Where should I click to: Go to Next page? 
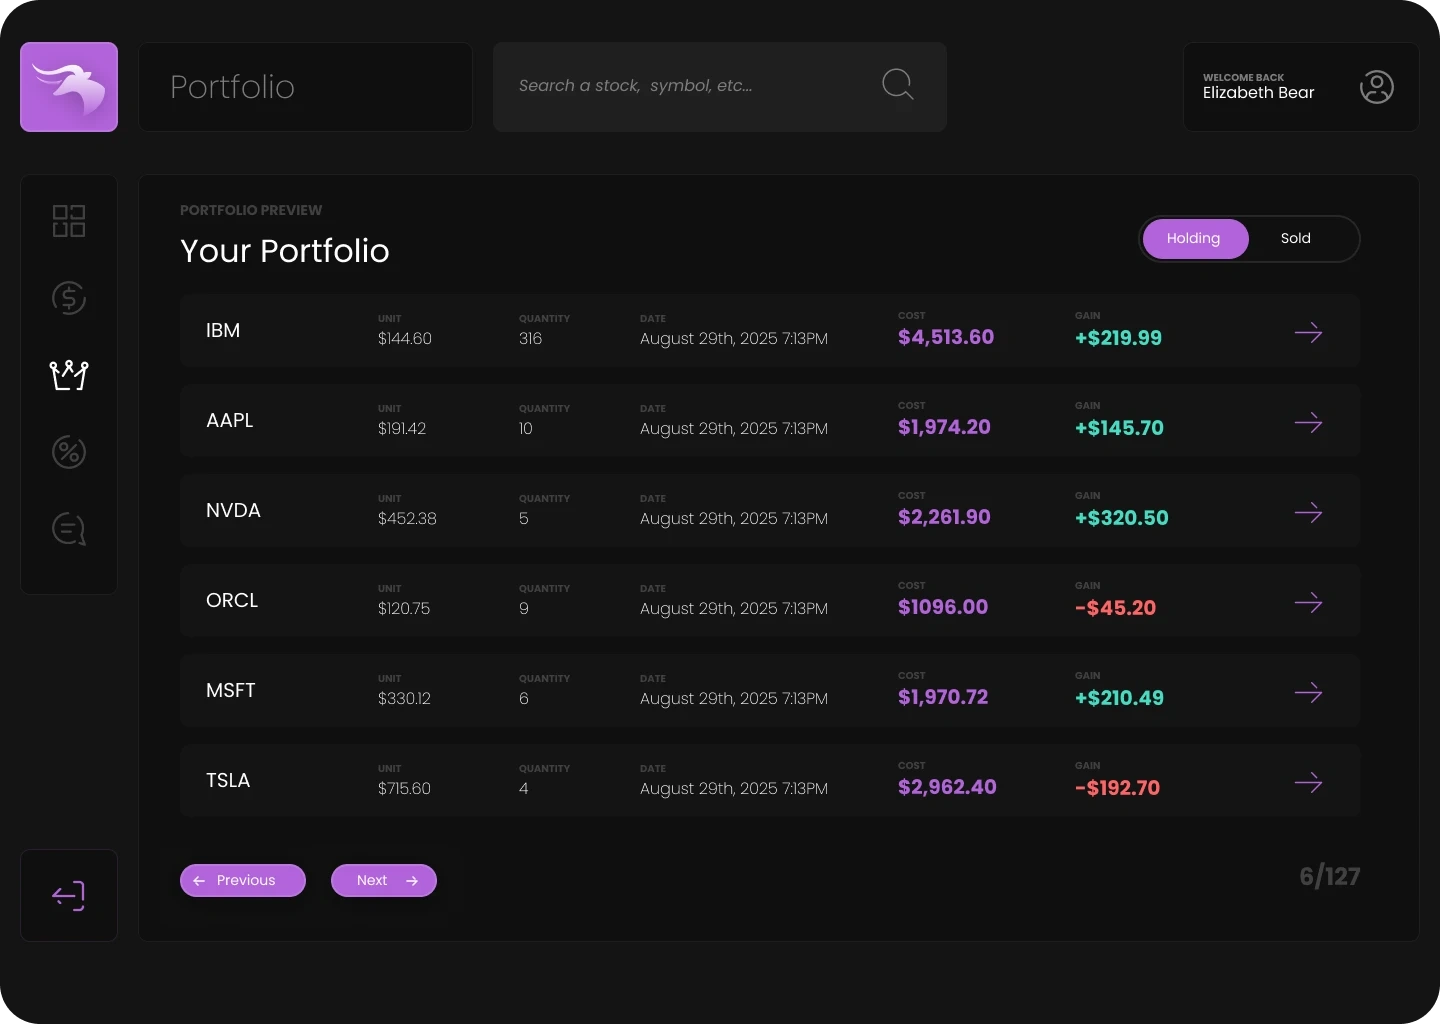[384, 880]
